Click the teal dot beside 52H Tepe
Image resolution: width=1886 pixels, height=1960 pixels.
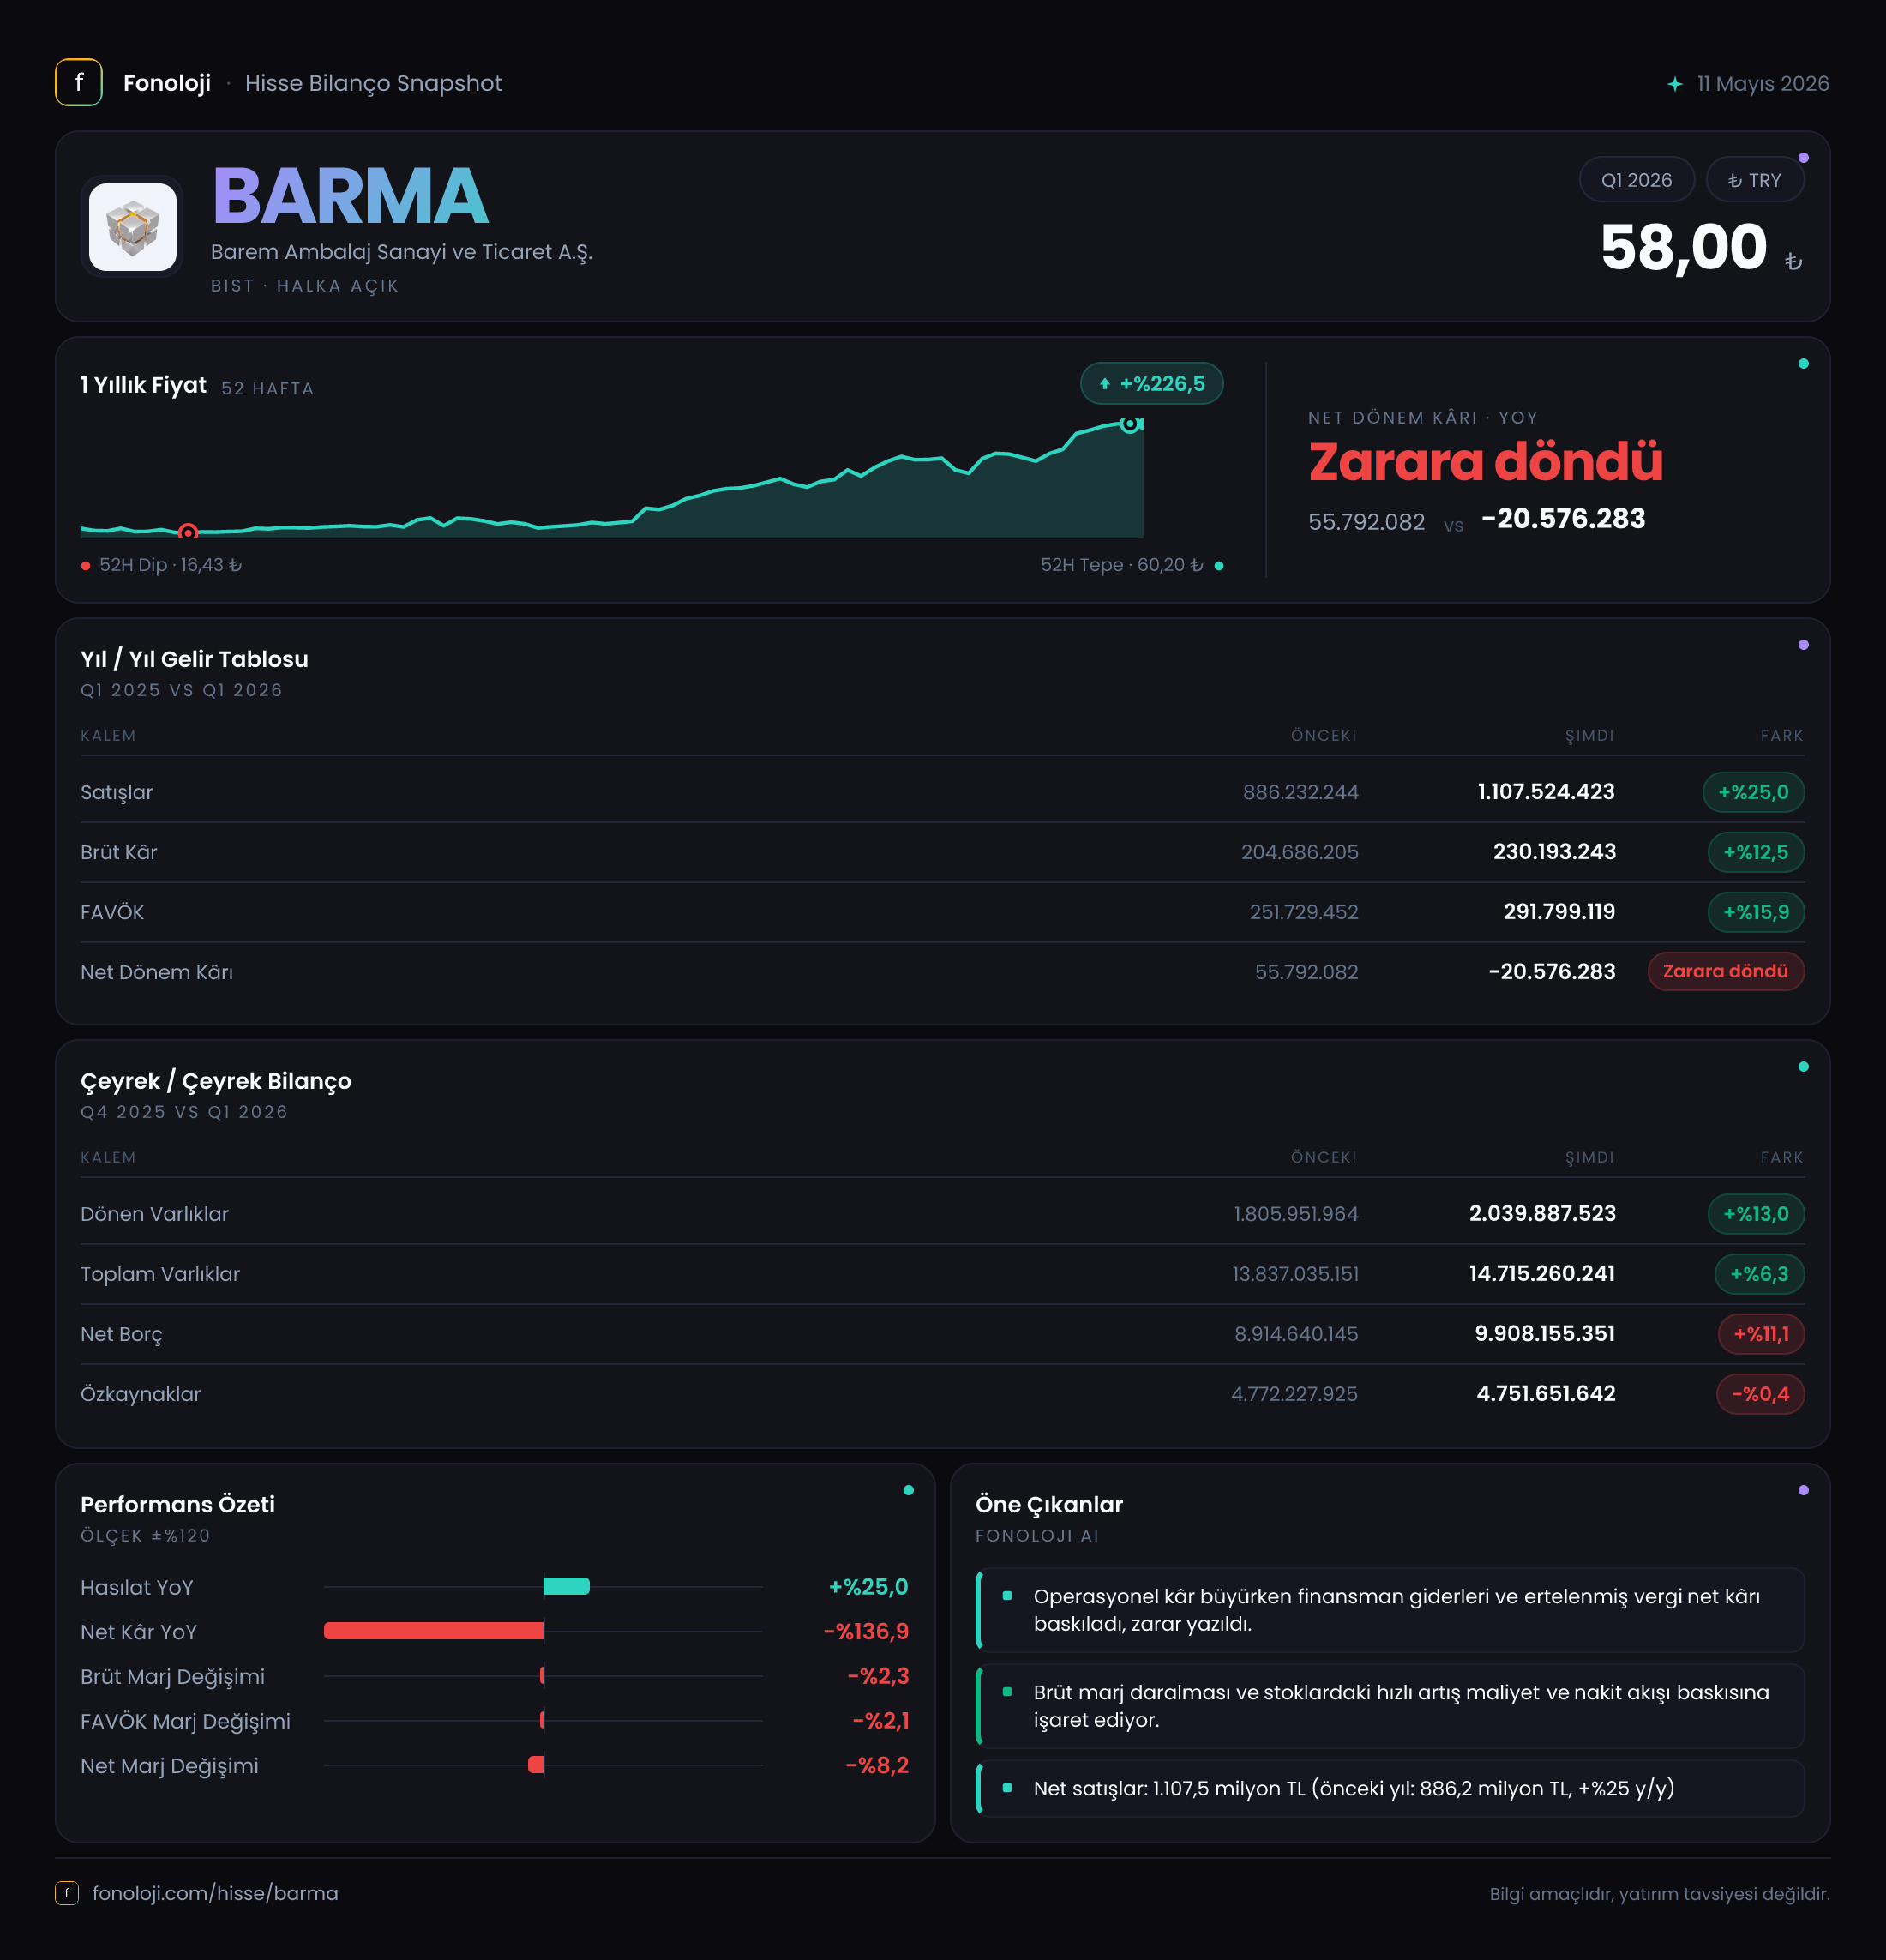[x=1219, y=566]
